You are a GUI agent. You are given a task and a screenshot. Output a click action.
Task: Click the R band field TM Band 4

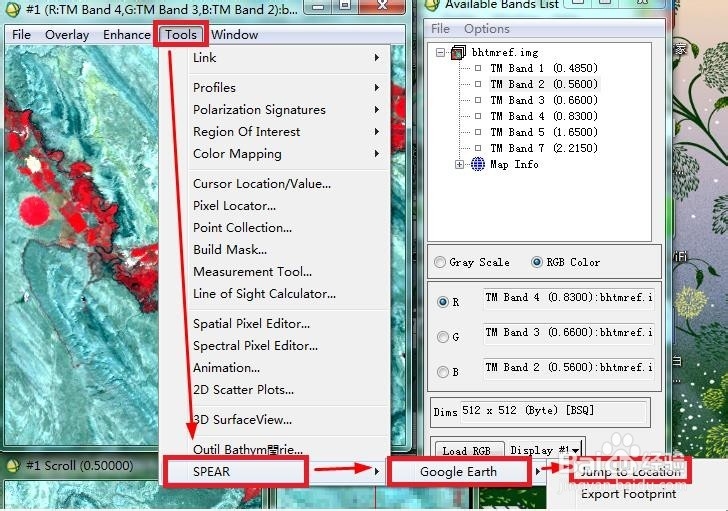click(x=569, y=298)
